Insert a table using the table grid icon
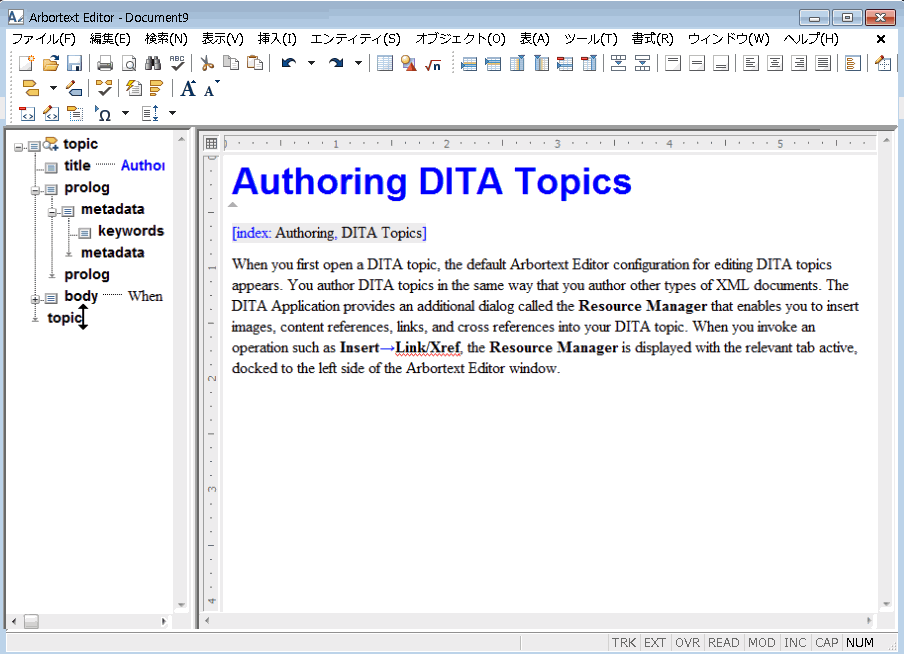 (385, 63)
